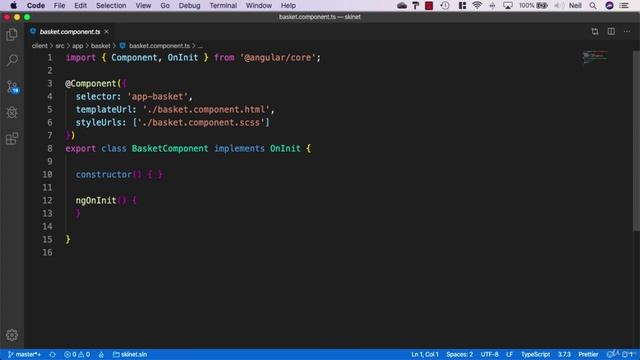Open the Go menu
Image resolution: width=640 pixels, height=360 pixels.
(165, 5)
